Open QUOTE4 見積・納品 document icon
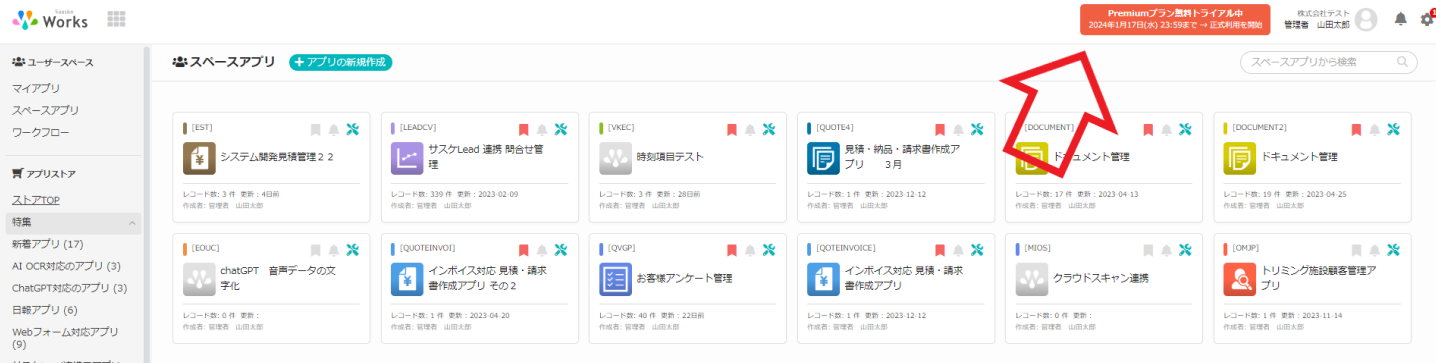 [x=823, y=158]
